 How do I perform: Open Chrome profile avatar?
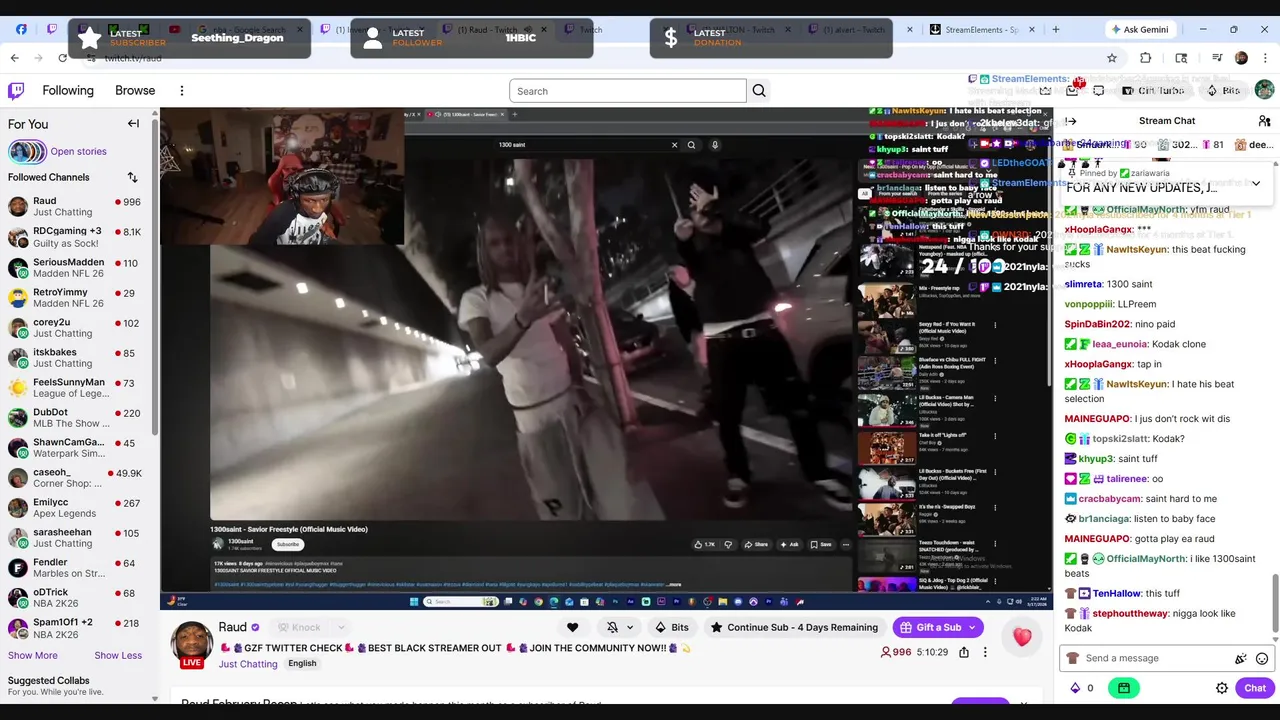1241,58
